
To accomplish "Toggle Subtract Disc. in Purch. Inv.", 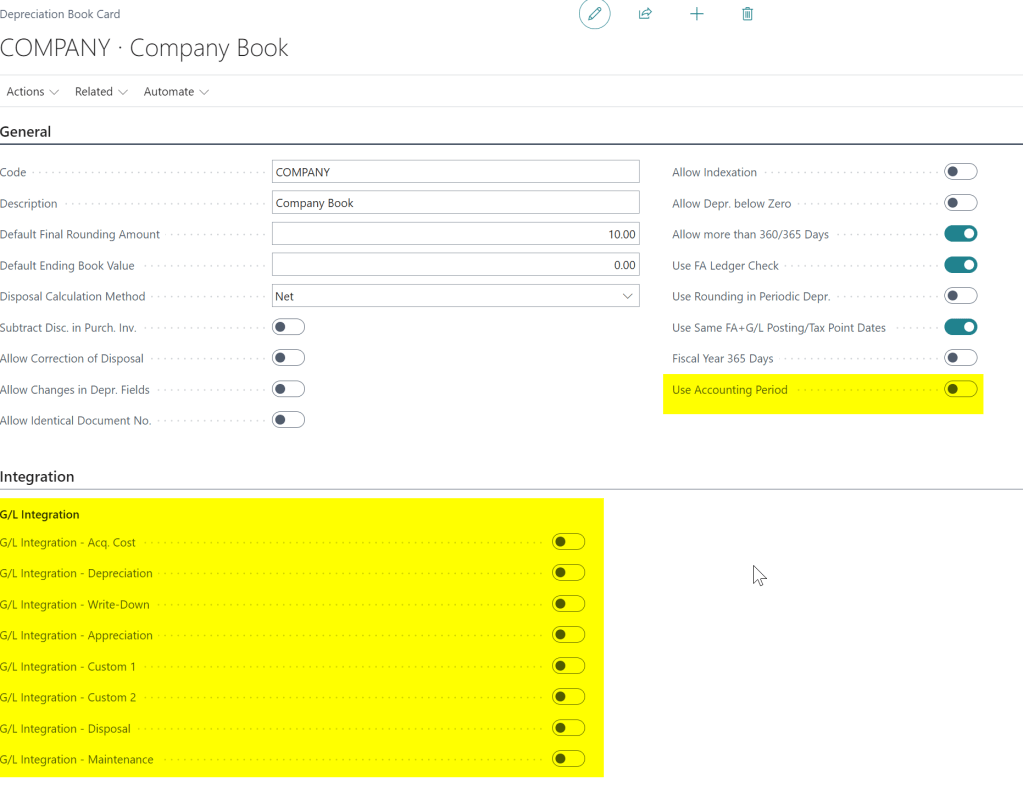I will pyautogui.click(x=288, y=327).
